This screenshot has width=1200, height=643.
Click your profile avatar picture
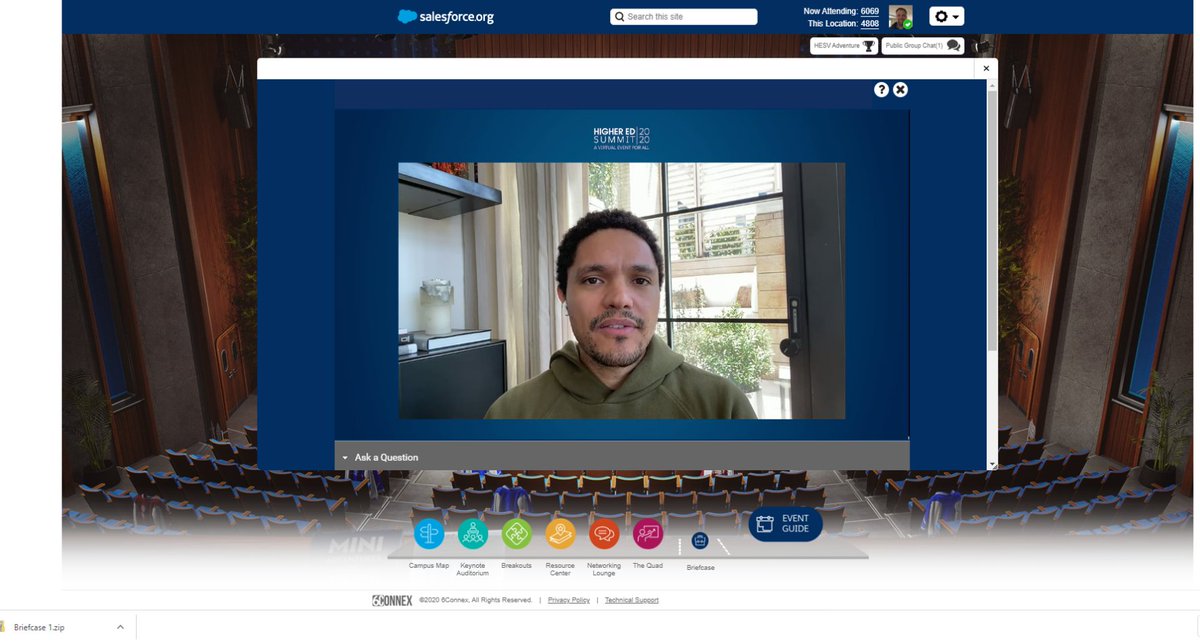pos(899,16)
